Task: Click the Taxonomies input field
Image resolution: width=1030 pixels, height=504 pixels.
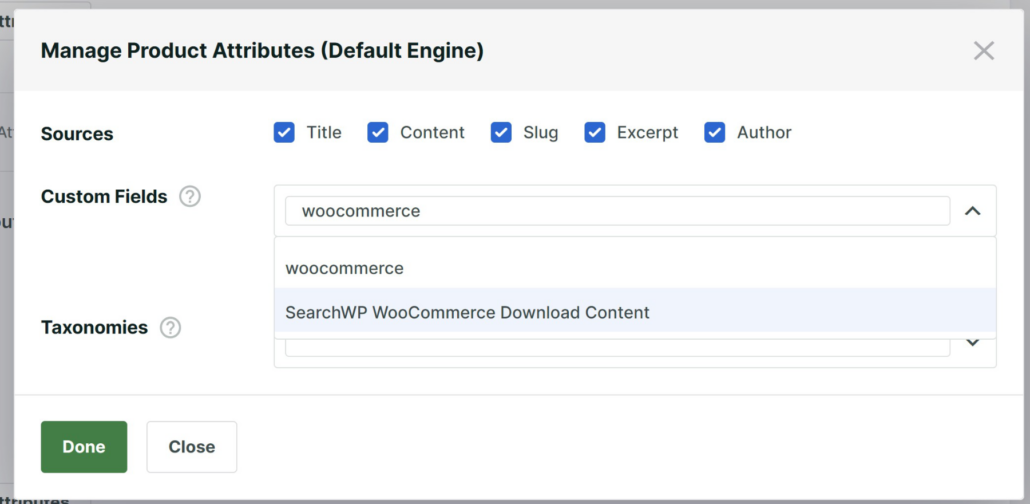Action: pyautogui.click(x=617, y=348)
